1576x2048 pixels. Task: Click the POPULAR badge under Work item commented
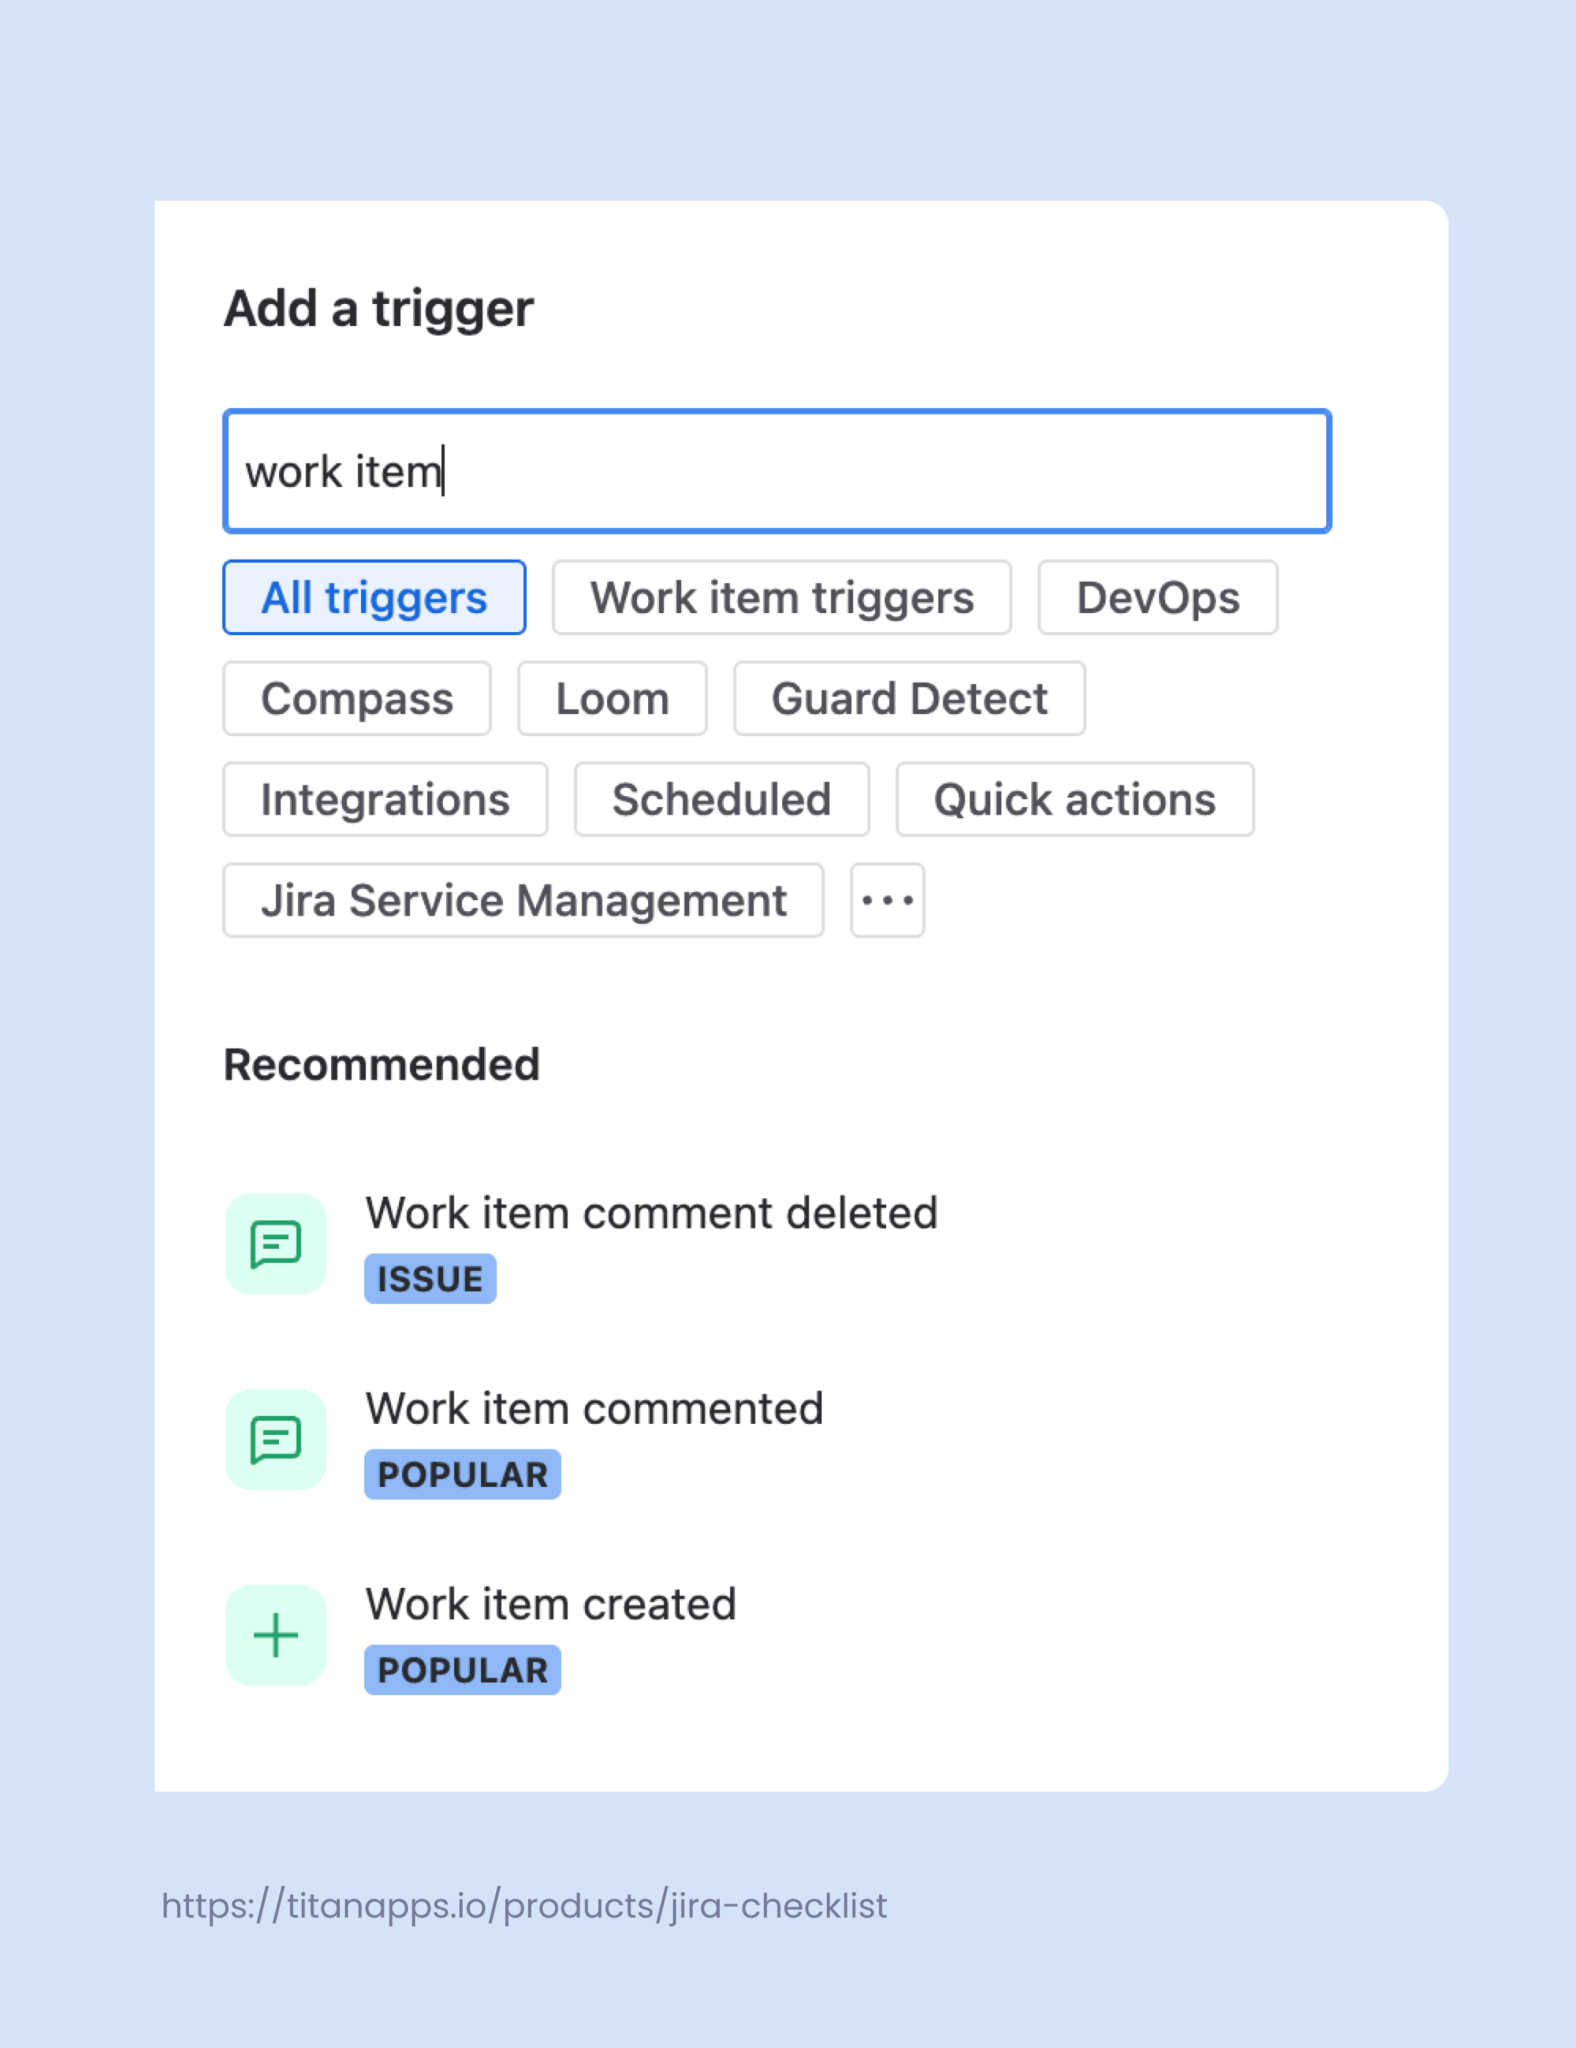tap(461, 1473)
